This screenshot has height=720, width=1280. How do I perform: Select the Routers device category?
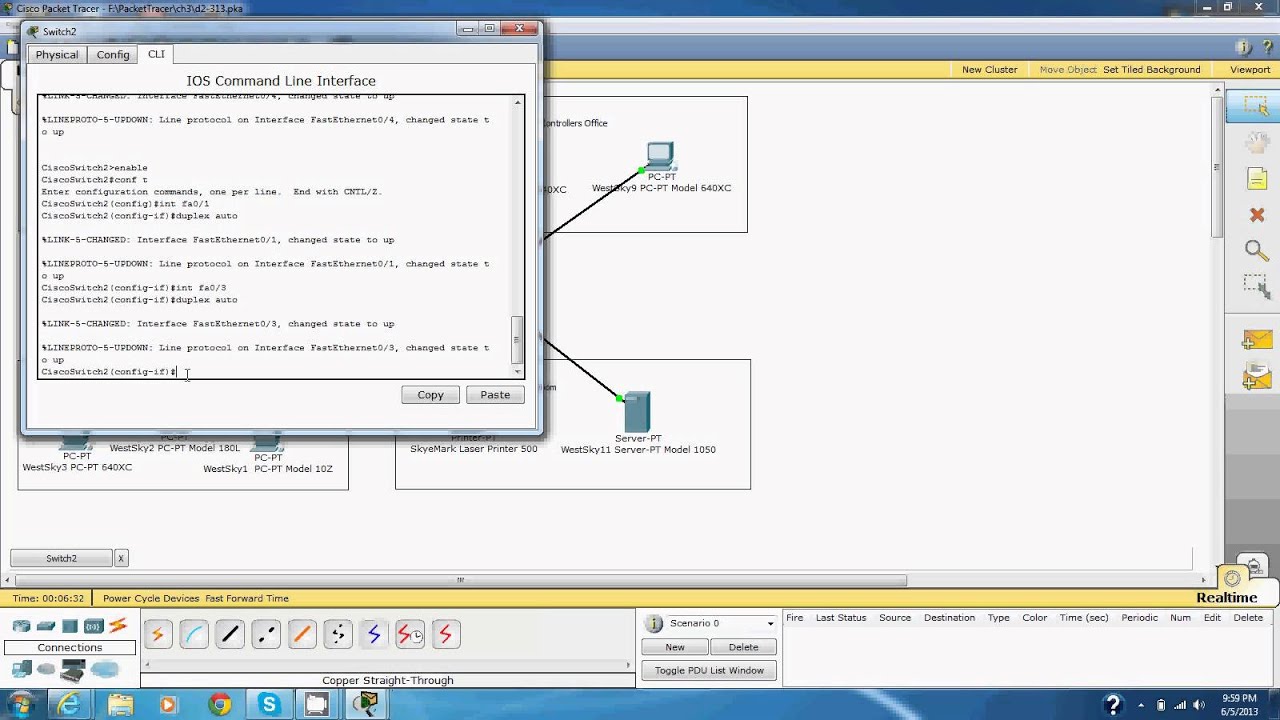tap(22, 627)
